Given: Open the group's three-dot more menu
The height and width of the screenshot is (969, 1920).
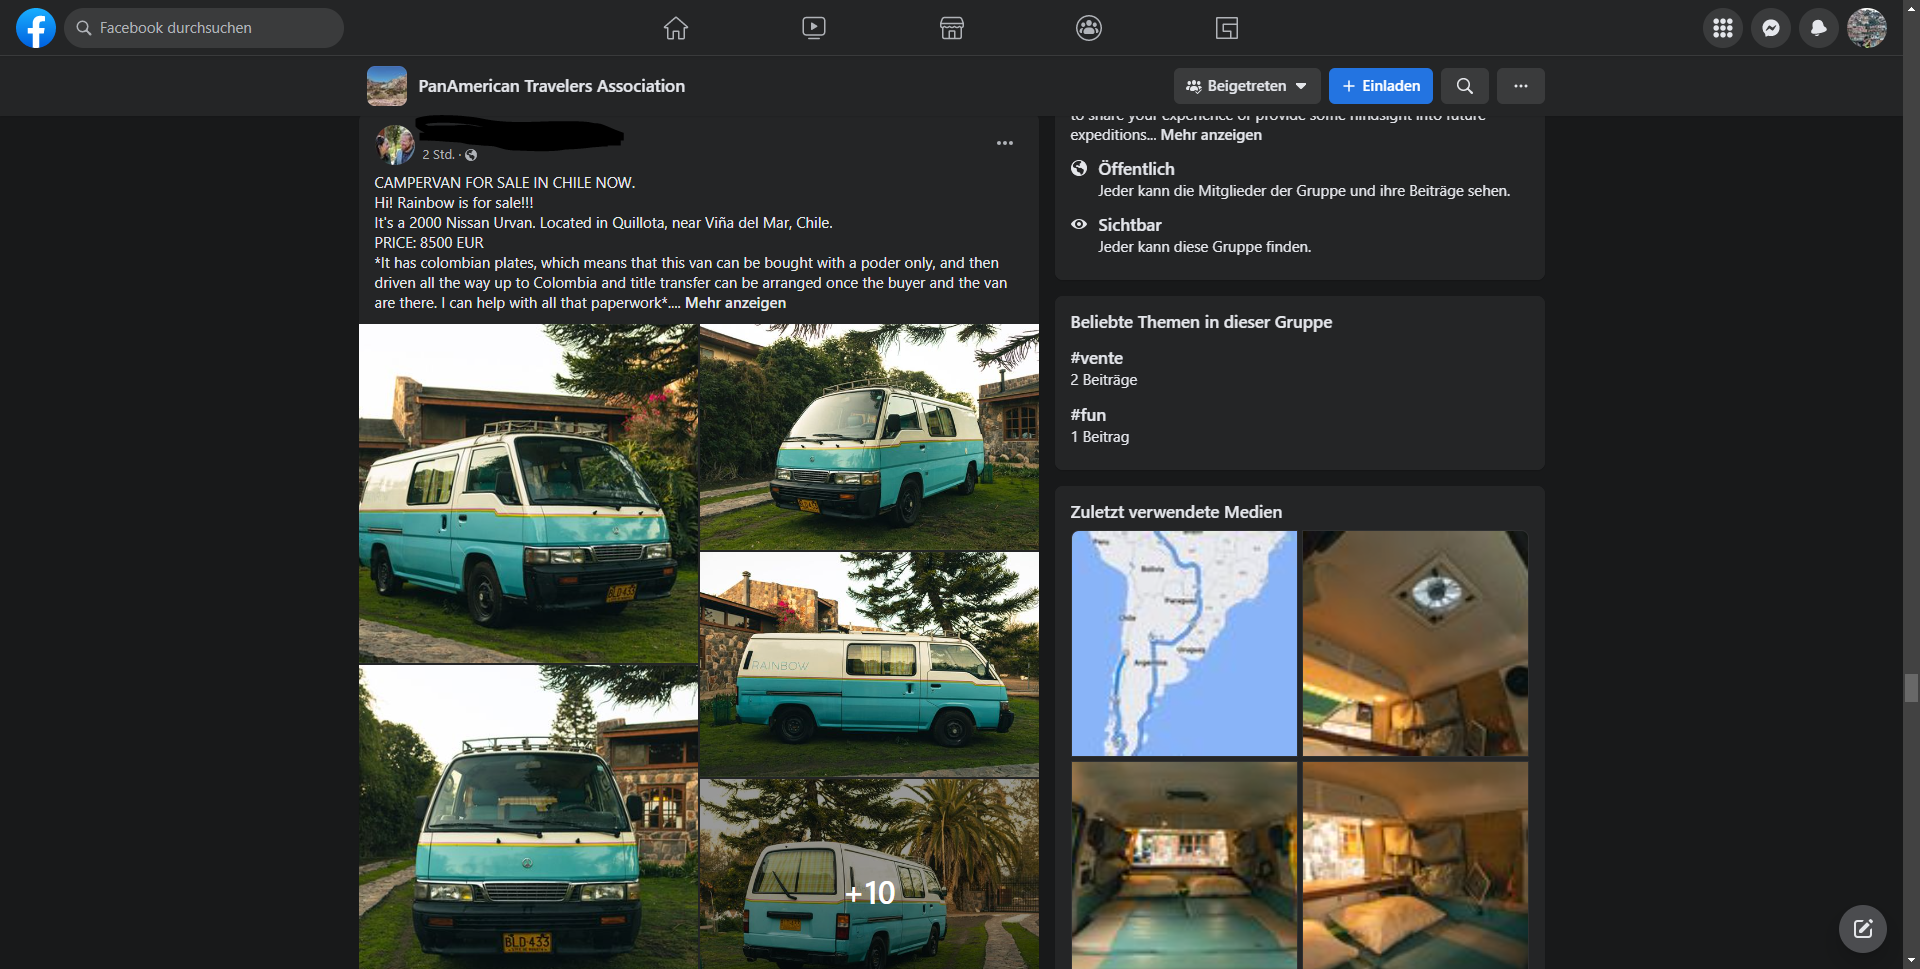Looking at the screenshot, I should [1521, 86].
